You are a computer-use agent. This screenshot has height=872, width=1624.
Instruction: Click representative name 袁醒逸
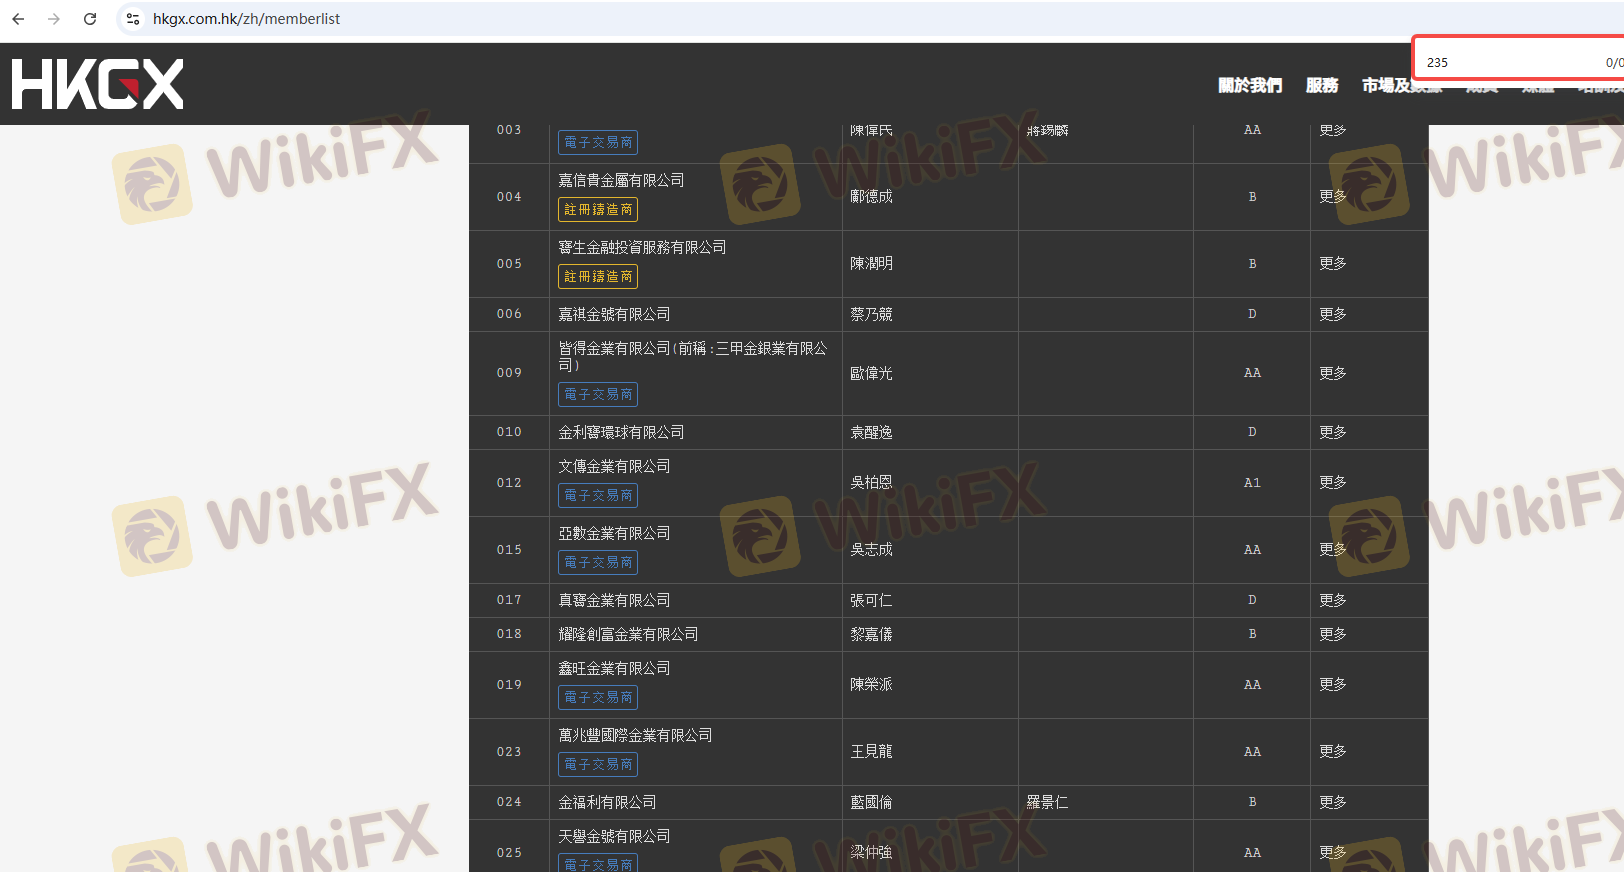pos(871,432)
